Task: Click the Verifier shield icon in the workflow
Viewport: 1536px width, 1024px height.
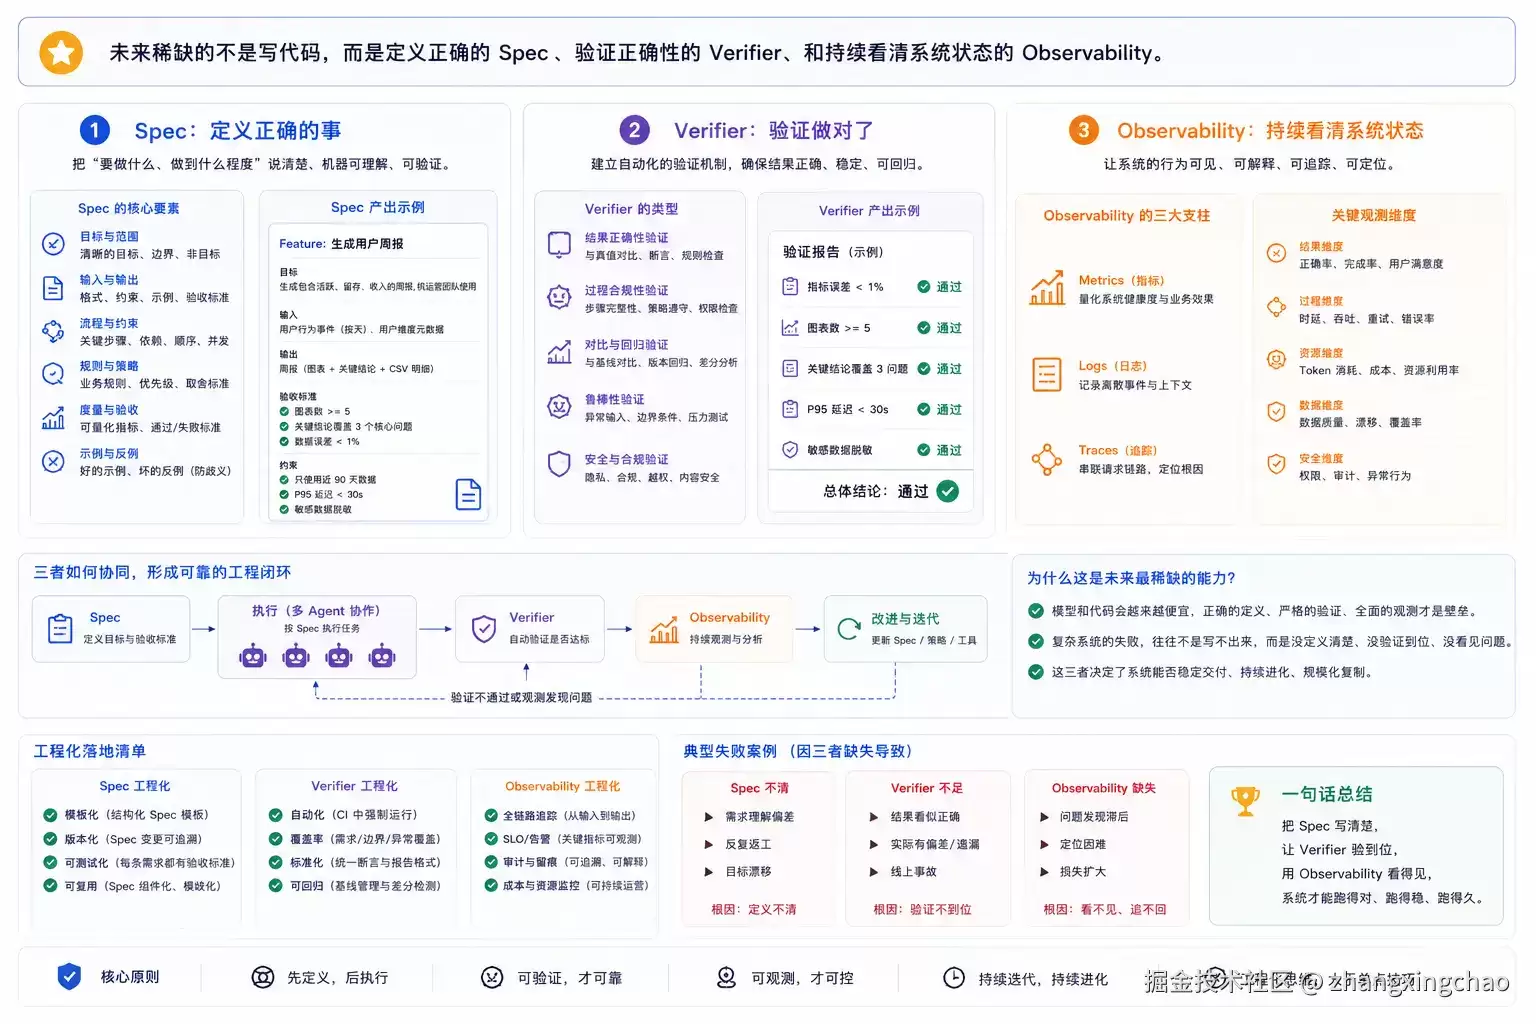Action: point(484,628)
